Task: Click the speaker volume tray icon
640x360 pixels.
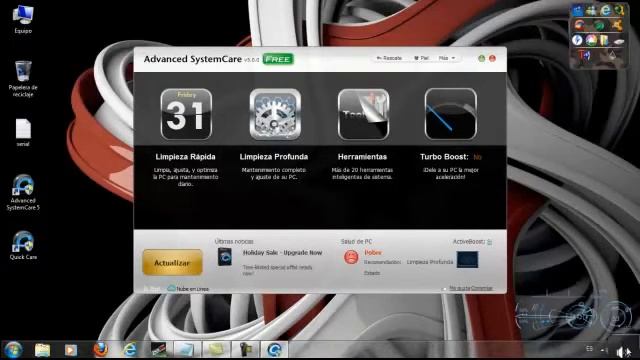Action: pos(622,351)
